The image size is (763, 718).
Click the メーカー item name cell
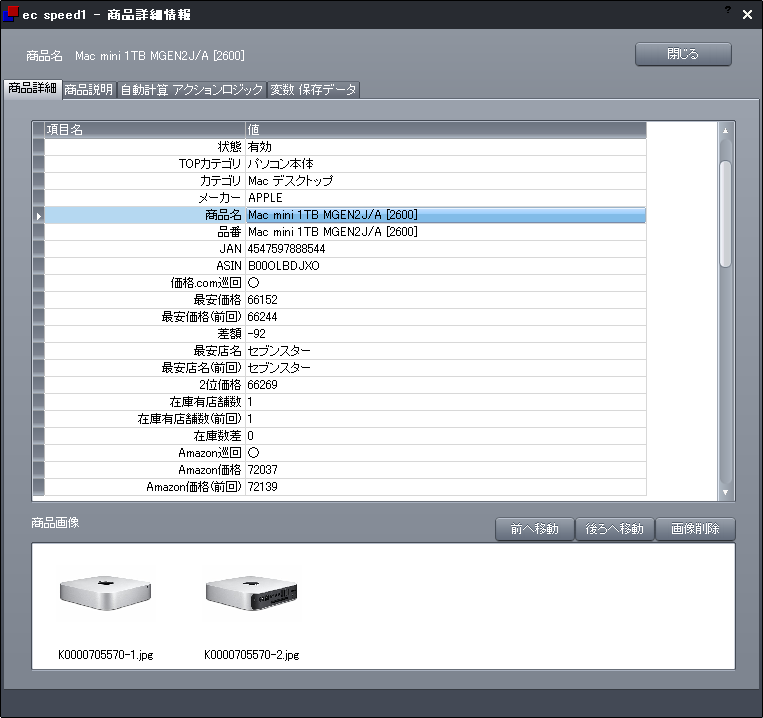[145, 198]
